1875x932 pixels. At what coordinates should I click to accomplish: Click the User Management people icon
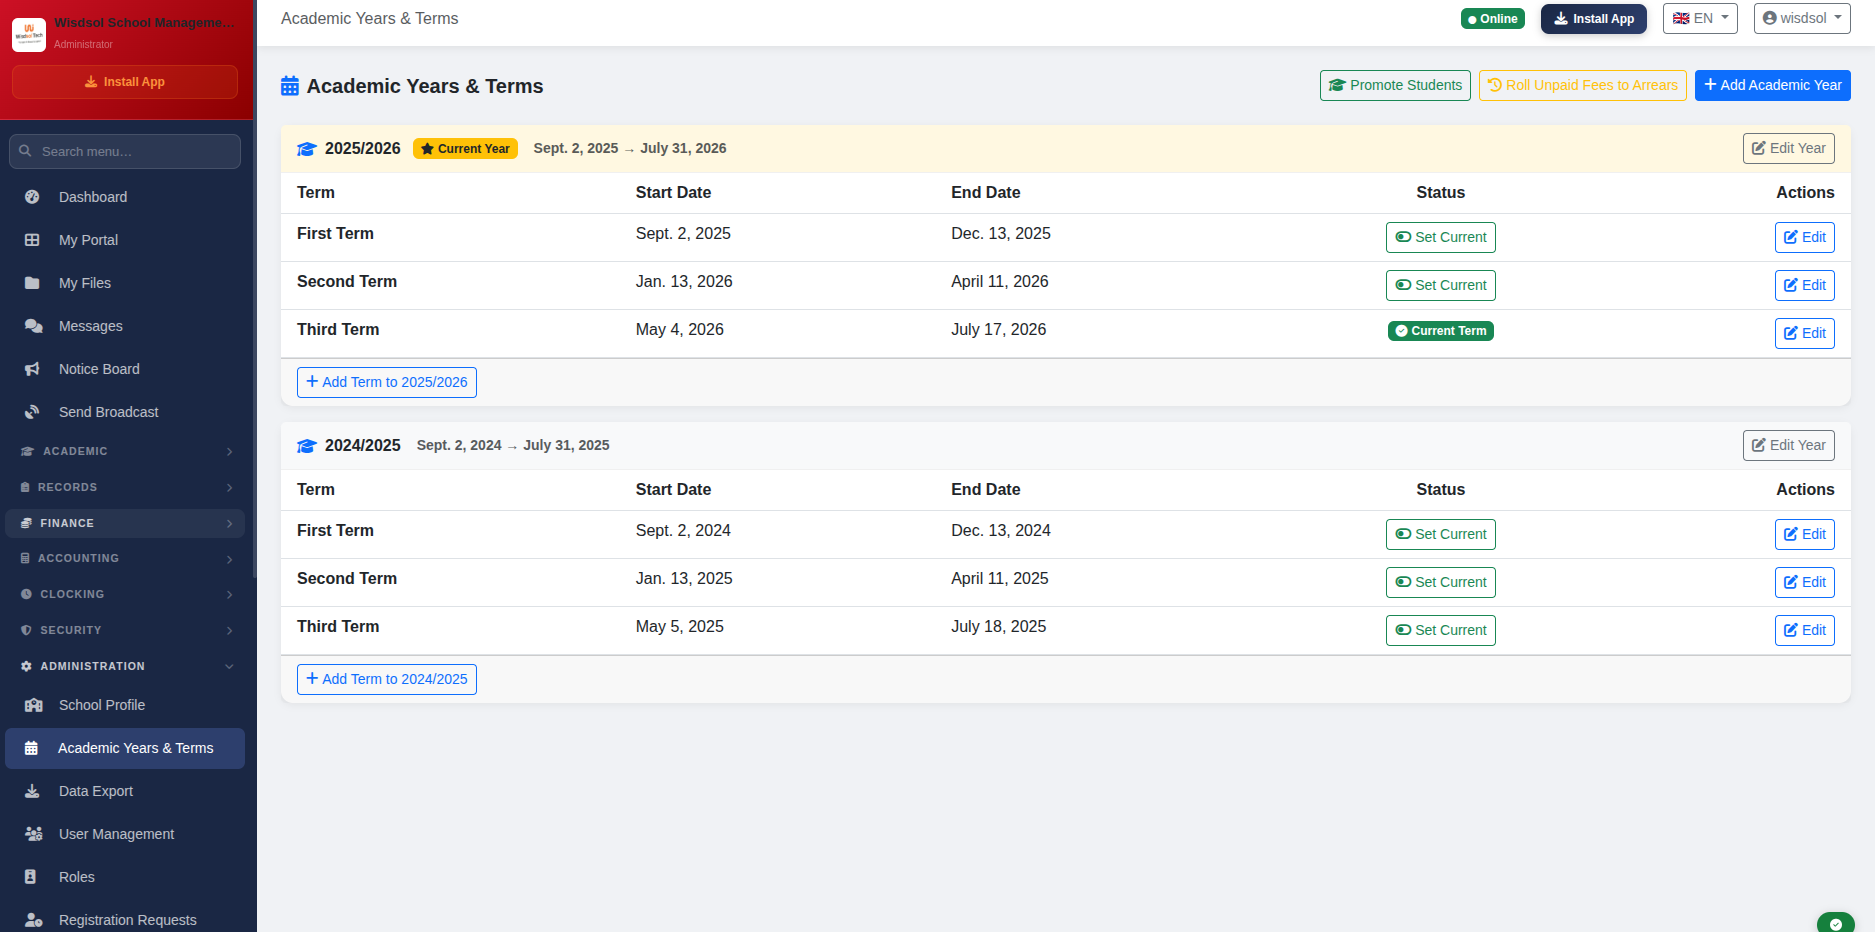tap(33, 834)
